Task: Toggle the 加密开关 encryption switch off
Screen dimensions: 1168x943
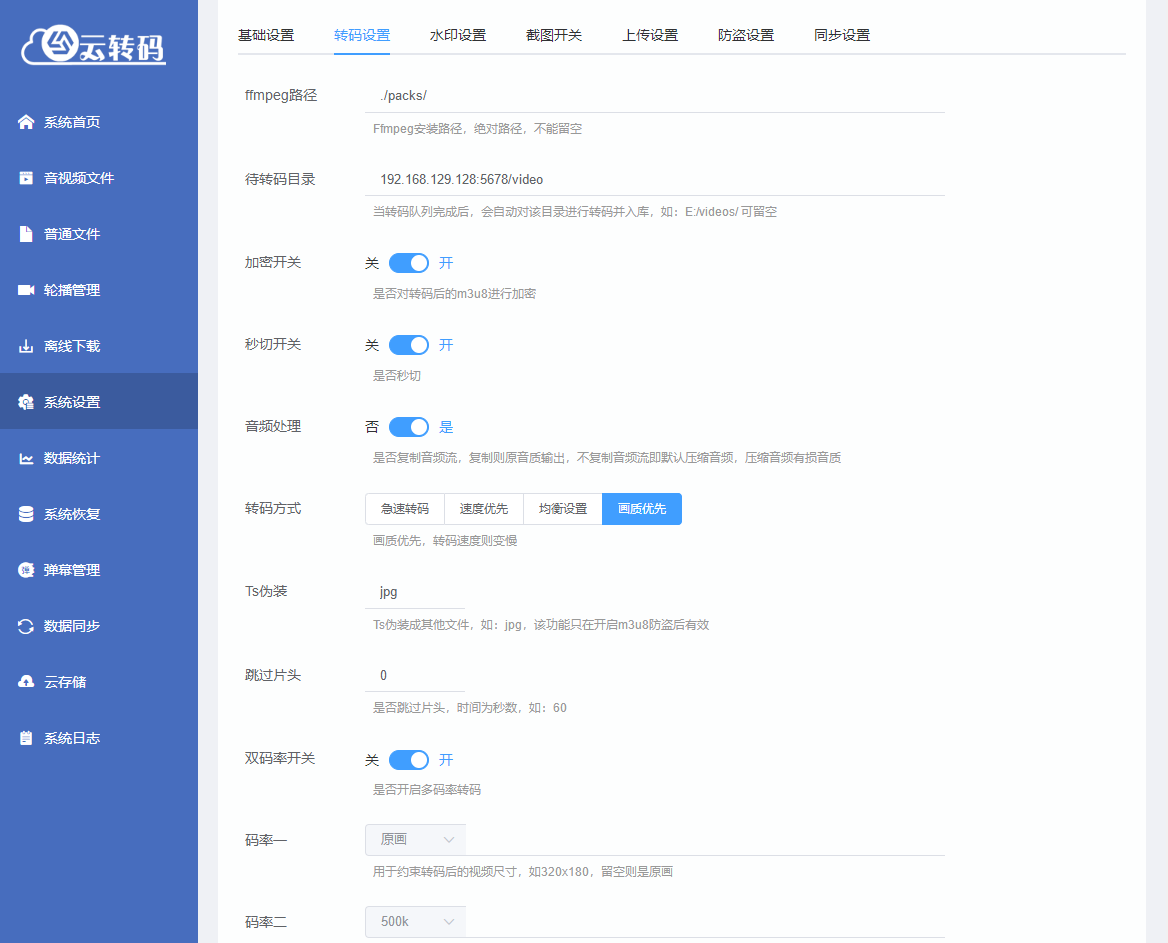Action: [x=408, y=262]
